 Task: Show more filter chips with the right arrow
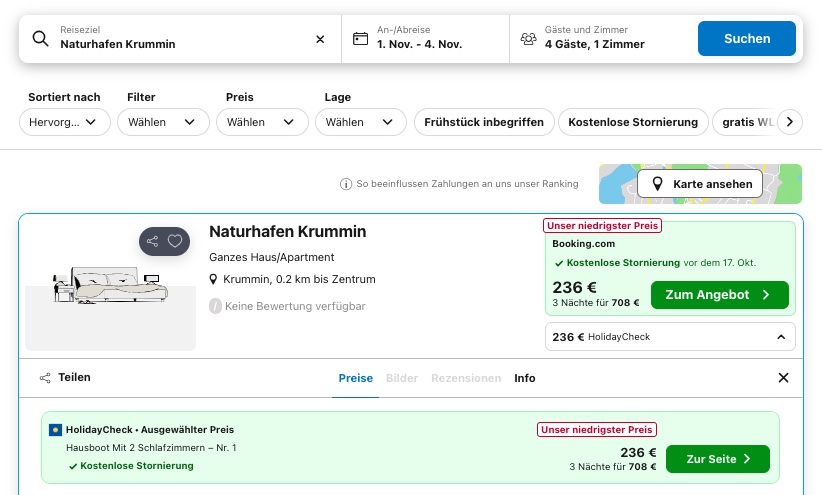pyautogui.click(x=789, y=122)
